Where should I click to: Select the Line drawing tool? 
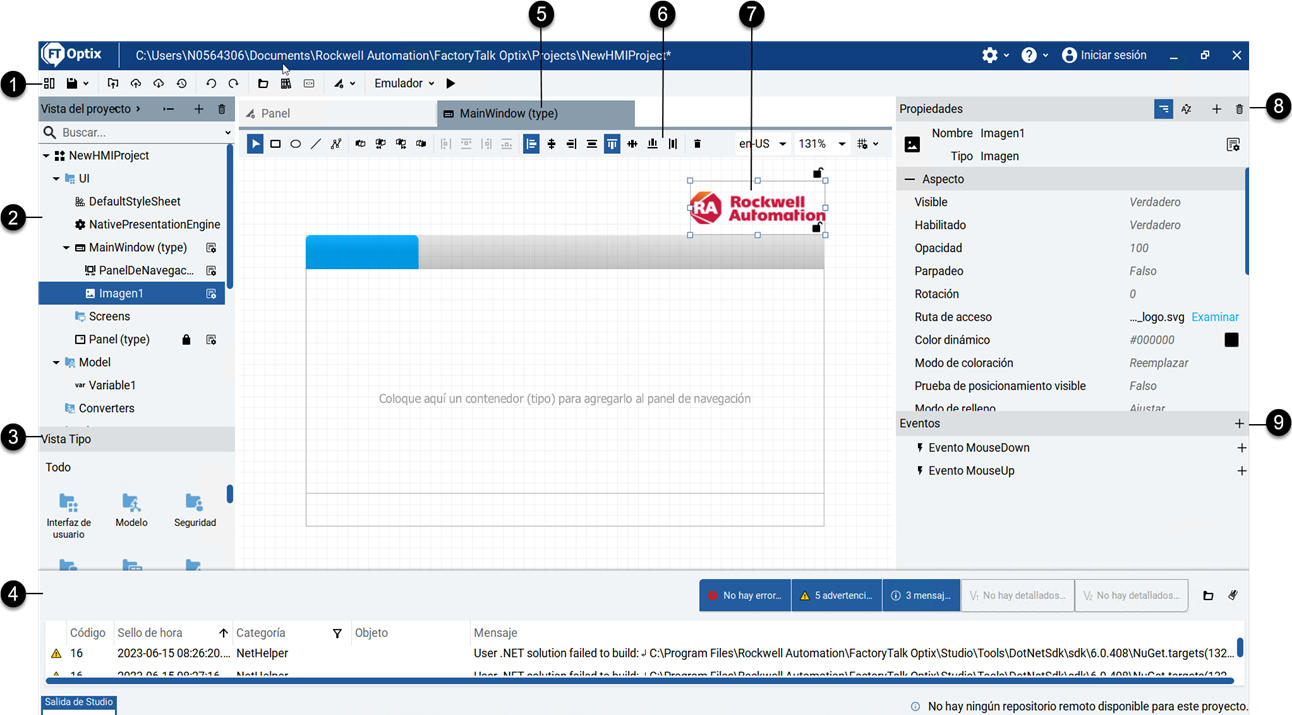click(x=314, y=143)
